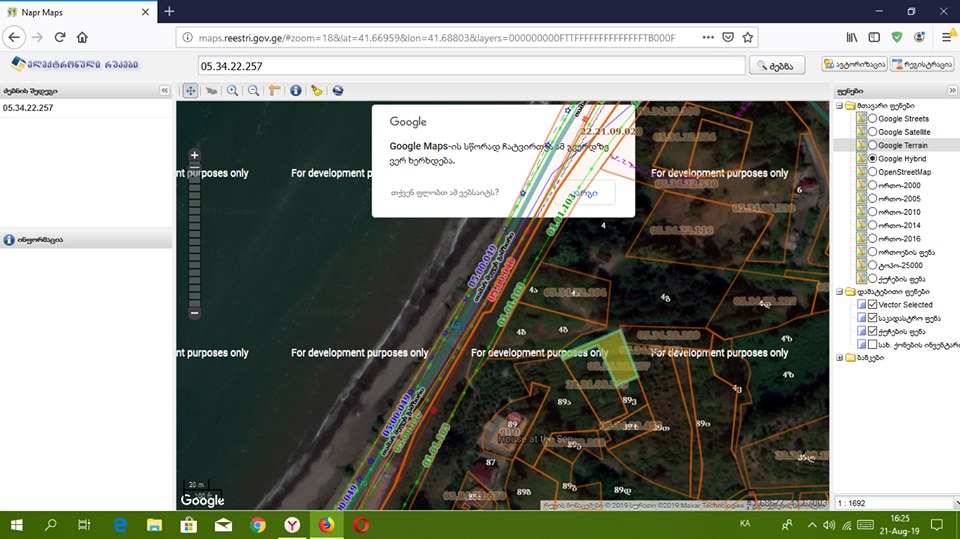
Task: Open browser home page
Action: pos(82,37)
